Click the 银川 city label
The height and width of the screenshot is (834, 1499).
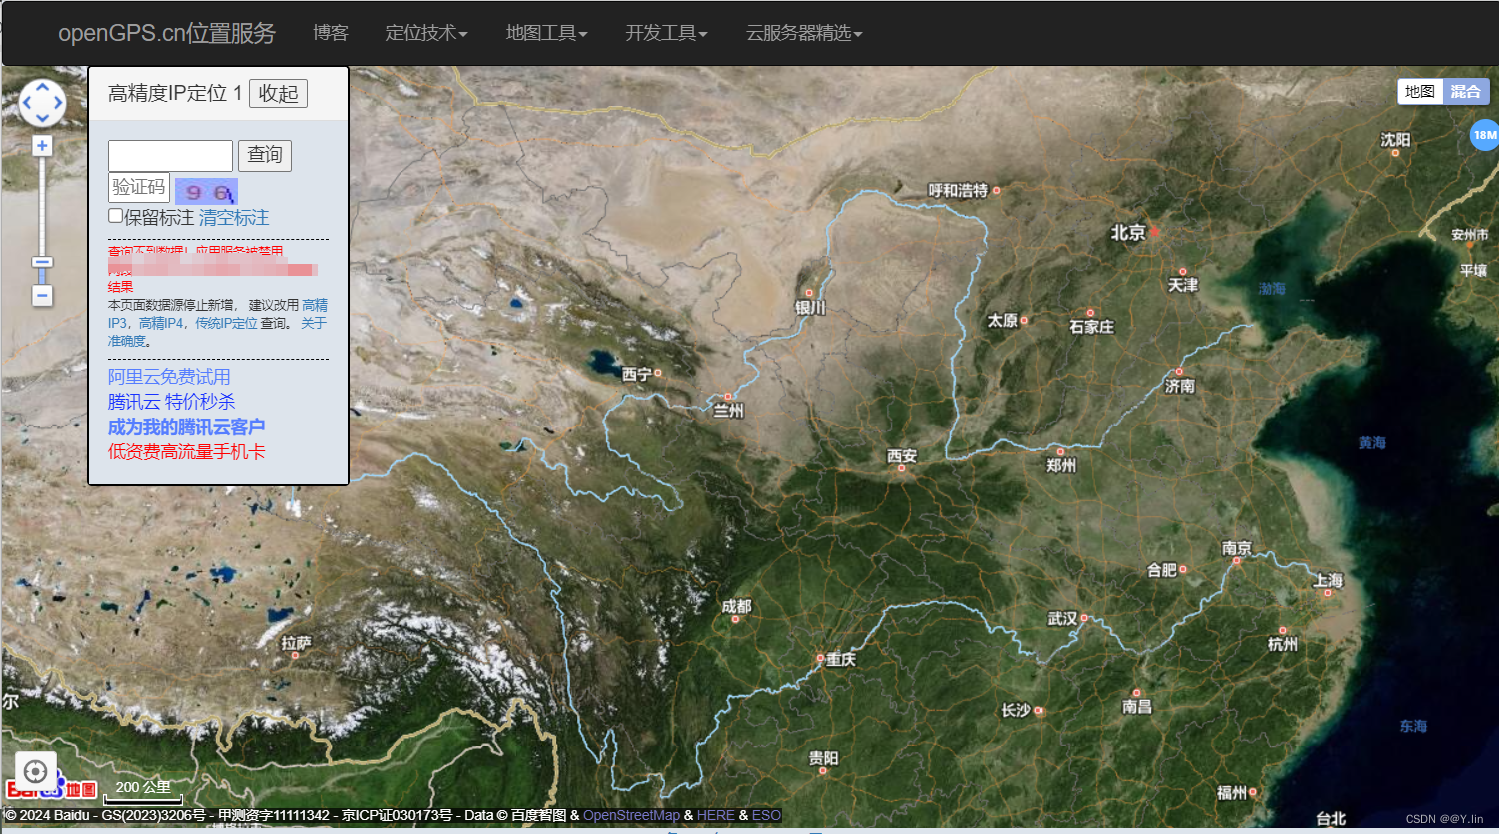point(810,307)
